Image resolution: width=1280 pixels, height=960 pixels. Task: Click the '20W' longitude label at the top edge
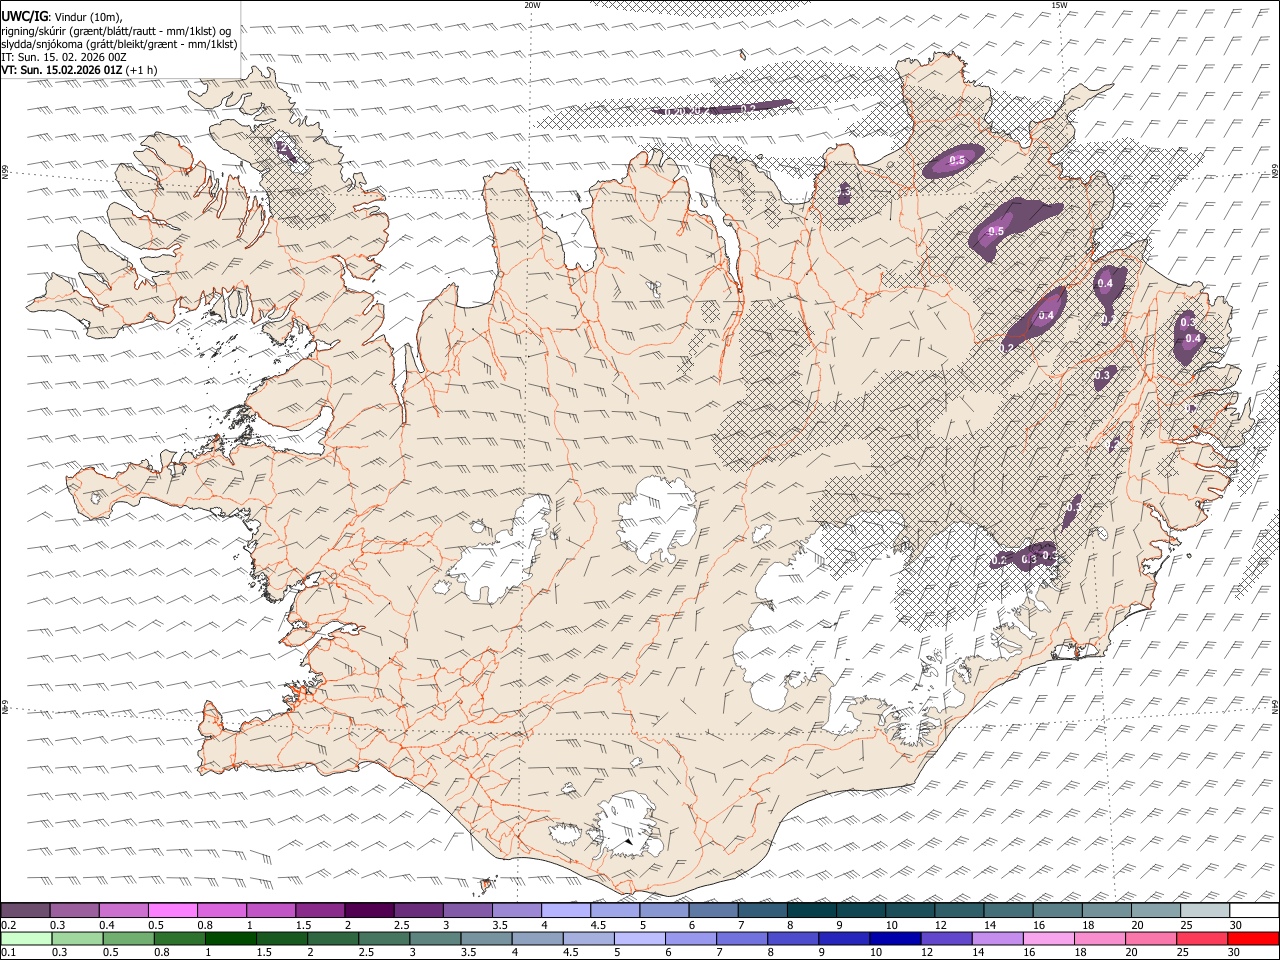coord(532,5)
